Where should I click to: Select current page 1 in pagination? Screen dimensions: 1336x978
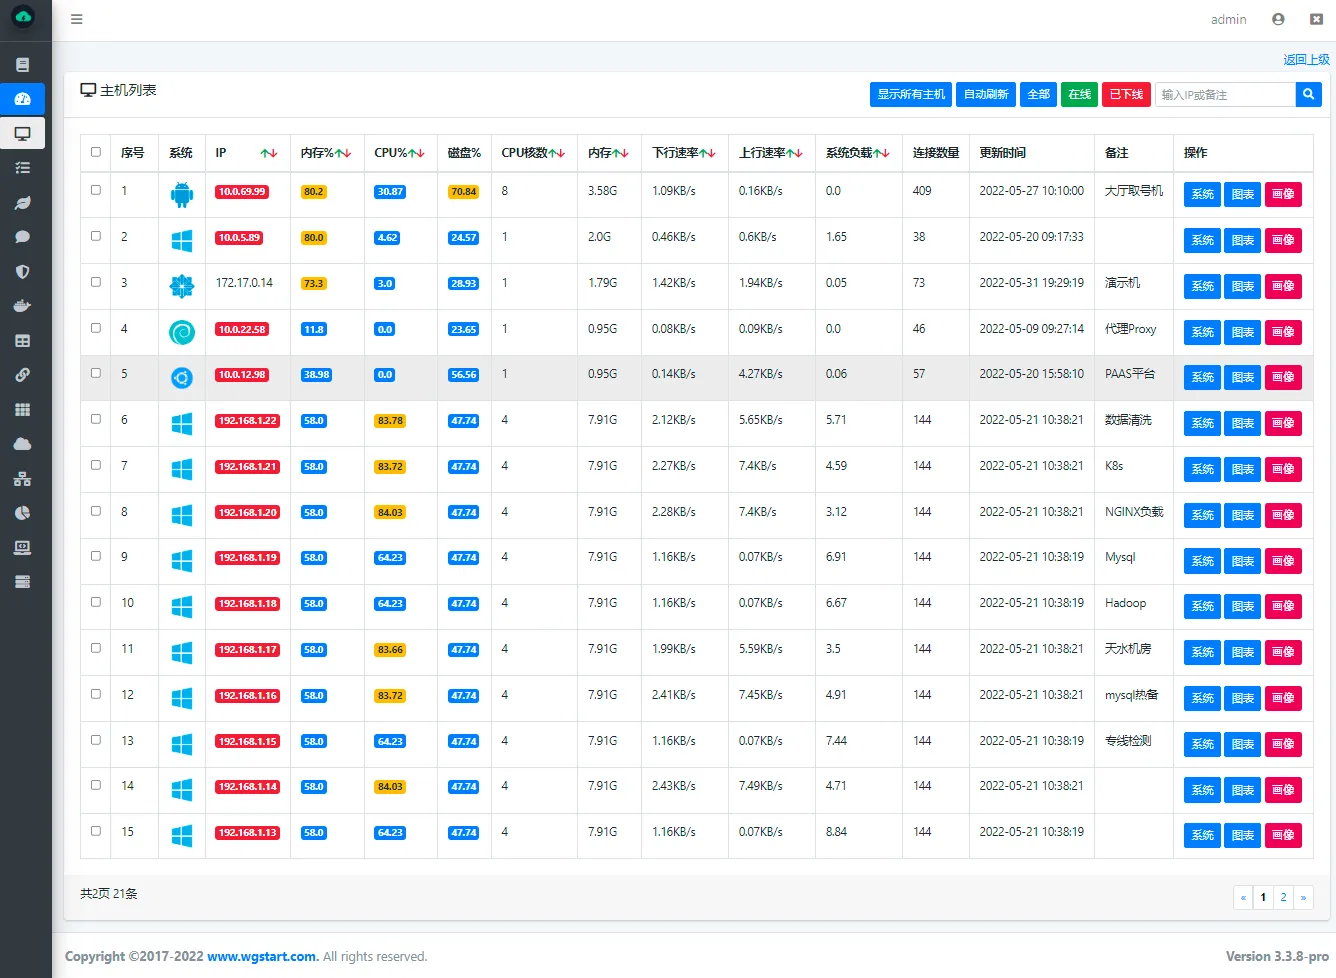click(1263, 897)
